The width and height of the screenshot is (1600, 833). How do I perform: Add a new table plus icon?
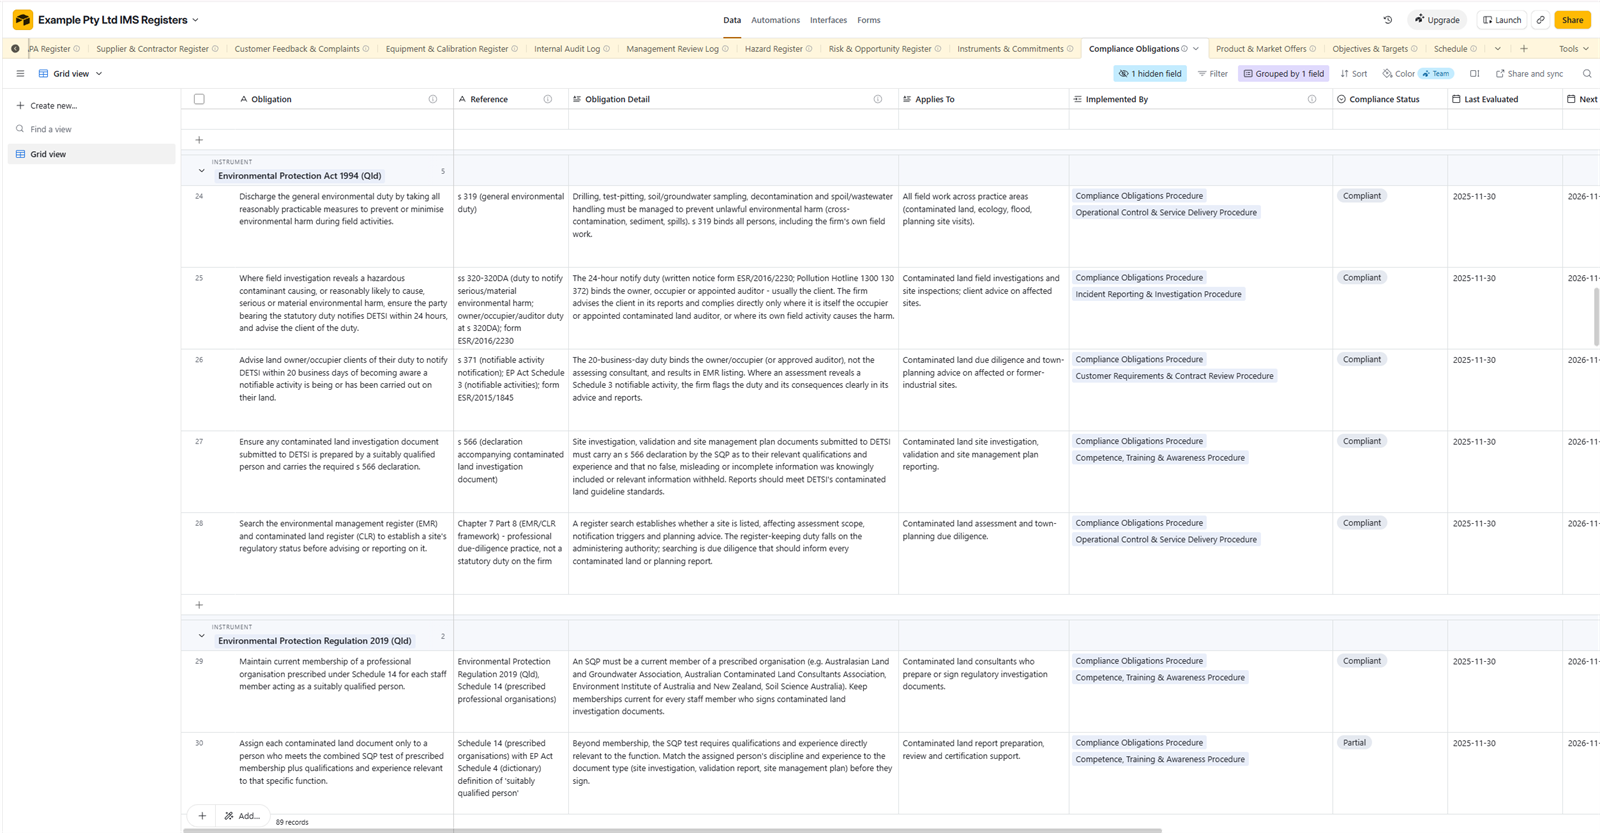click(1524, 49)
